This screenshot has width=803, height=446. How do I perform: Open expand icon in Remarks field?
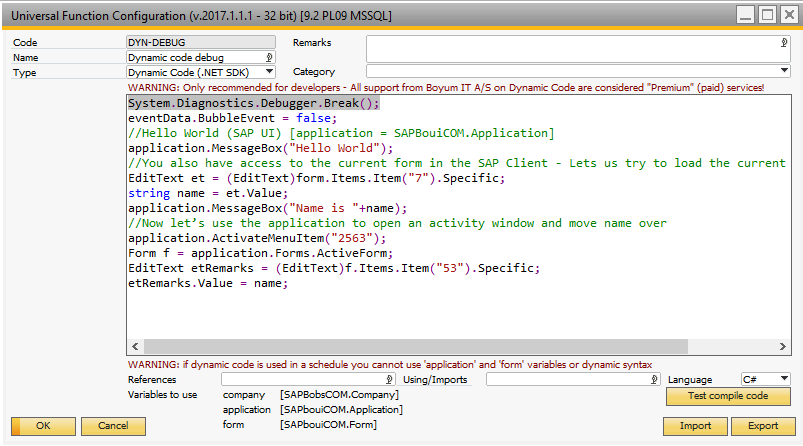tap(784, 43)
